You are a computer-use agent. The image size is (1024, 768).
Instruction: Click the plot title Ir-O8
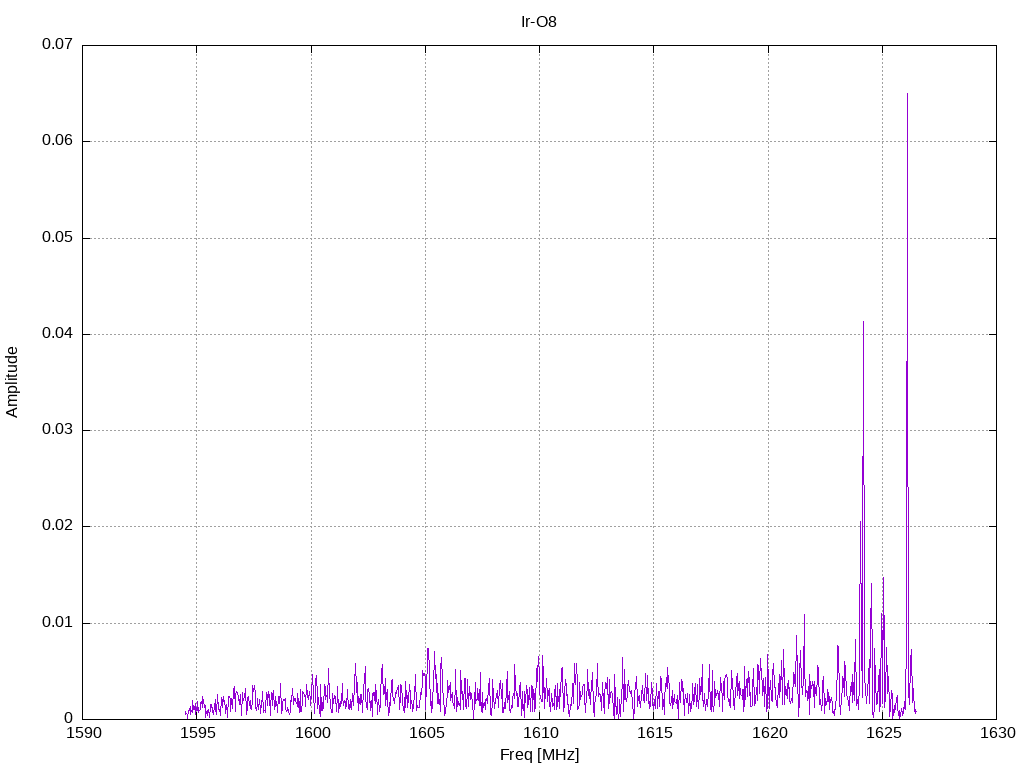tap(539, 22)
